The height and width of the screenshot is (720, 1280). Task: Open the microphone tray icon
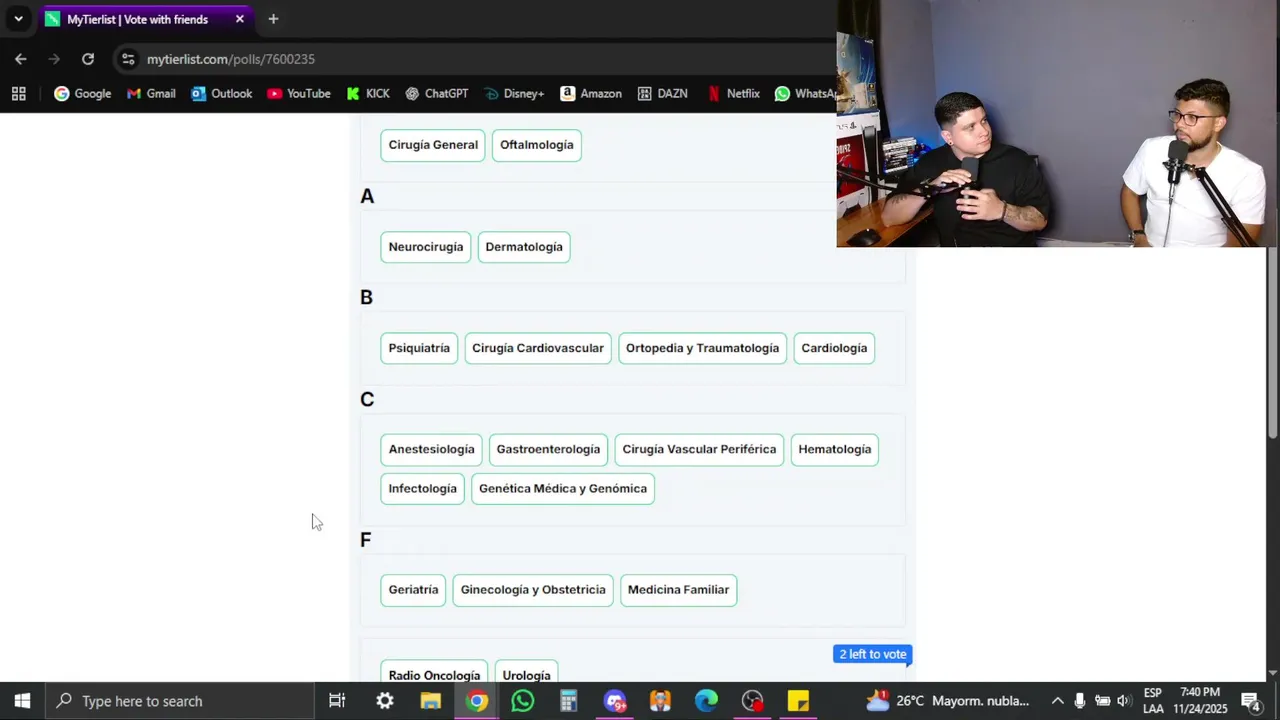pos(1080,701)
